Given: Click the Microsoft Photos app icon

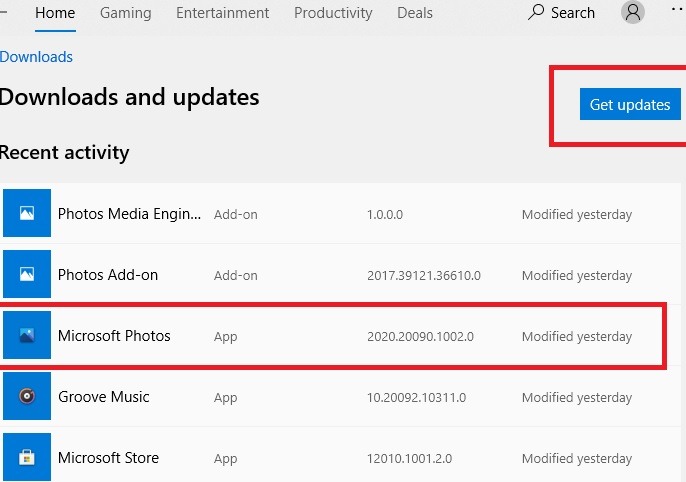Looking at the screenshot, I should [27, 335].
